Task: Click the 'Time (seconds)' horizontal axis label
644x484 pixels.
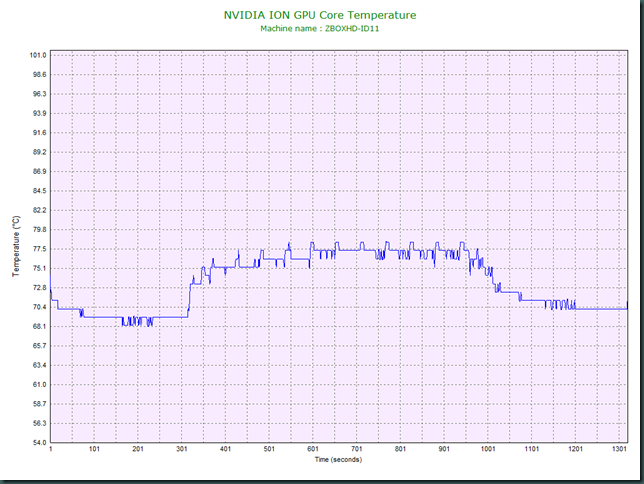Action: coord(338,459)
